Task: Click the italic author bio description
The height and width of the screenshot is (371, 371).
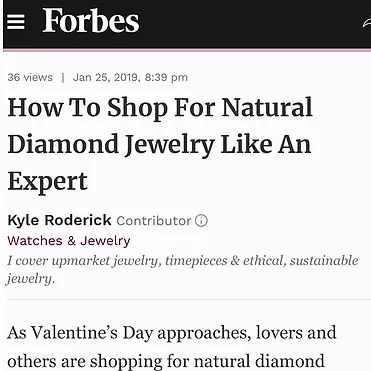Action: coord(183,269)
